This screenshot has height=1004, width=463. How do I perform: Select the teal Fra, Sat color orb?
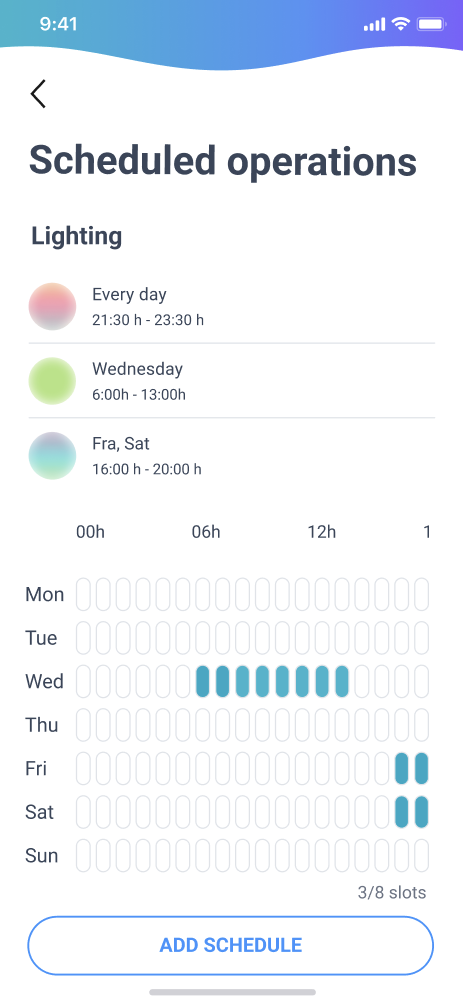53,455
